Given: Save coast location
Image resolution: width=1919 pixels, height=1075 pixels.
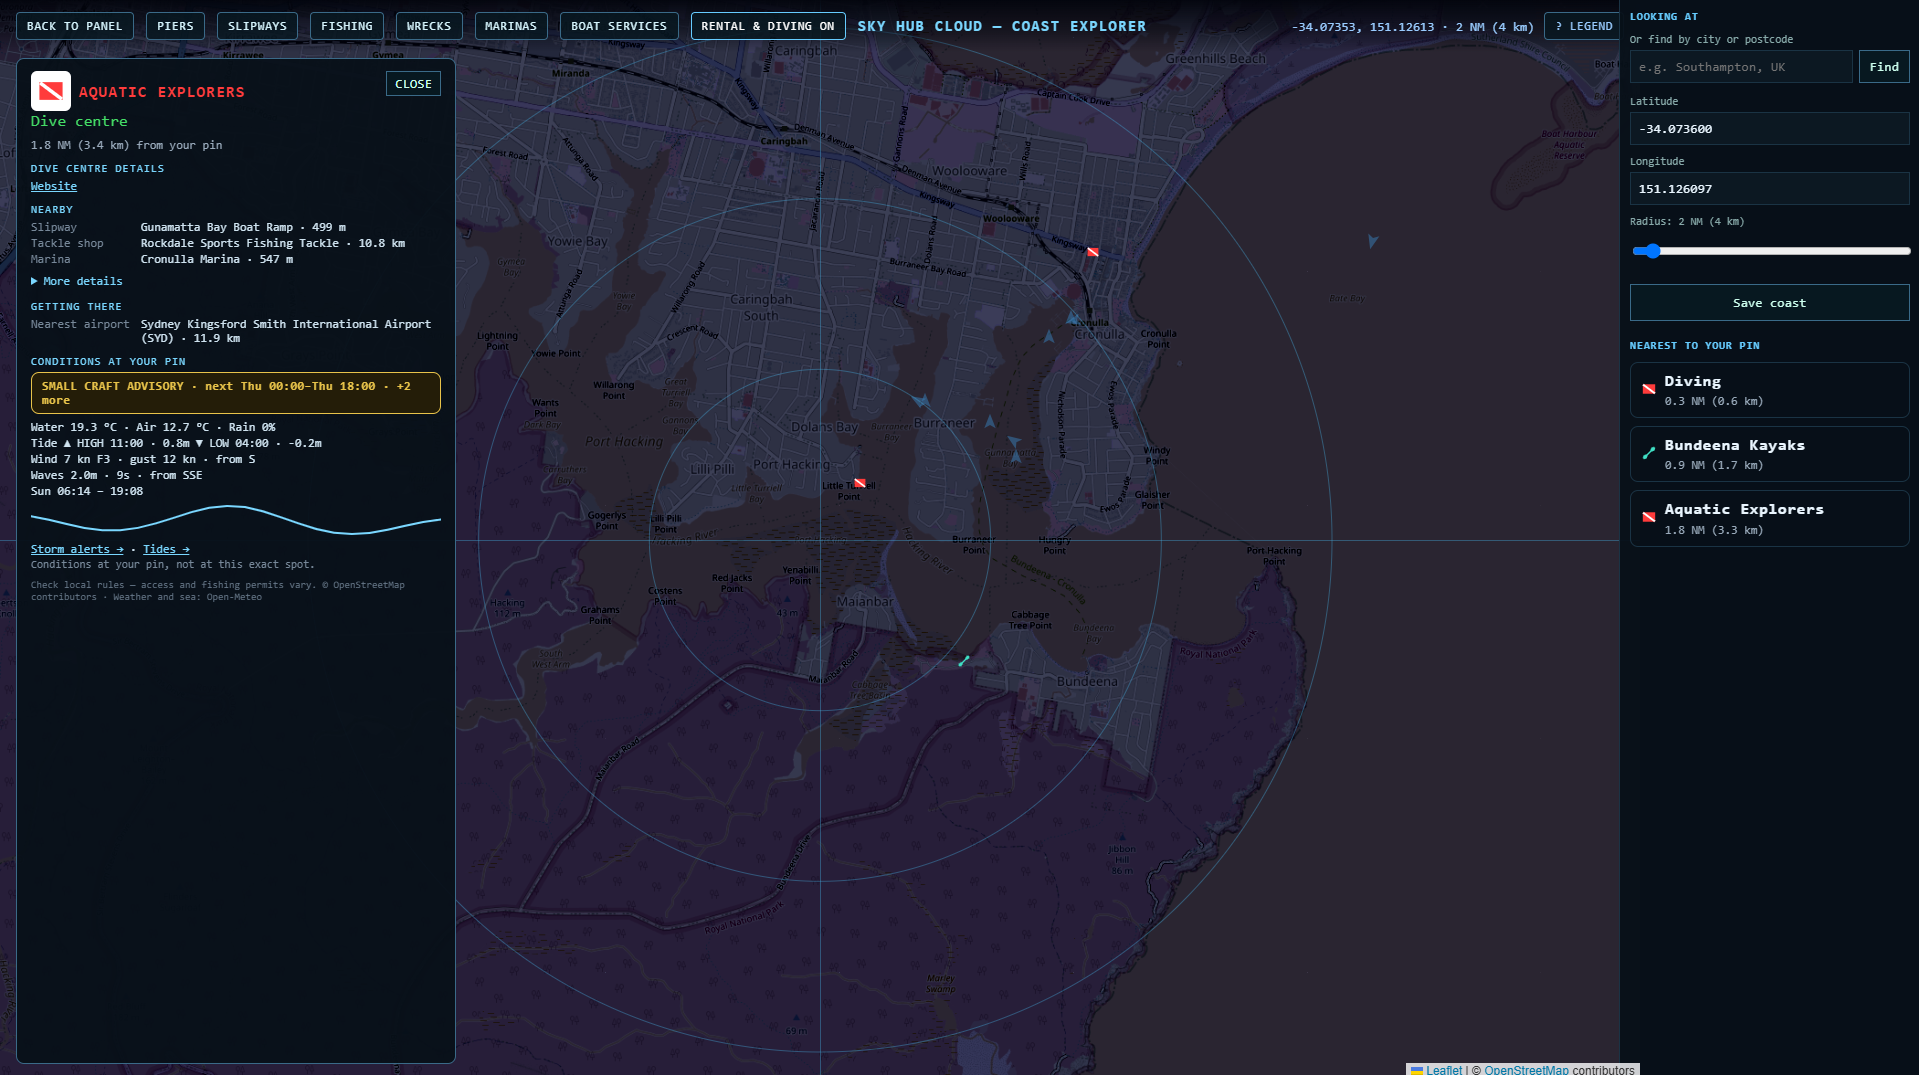Looking at the screenshot, I should click(x=1769, y=303).
